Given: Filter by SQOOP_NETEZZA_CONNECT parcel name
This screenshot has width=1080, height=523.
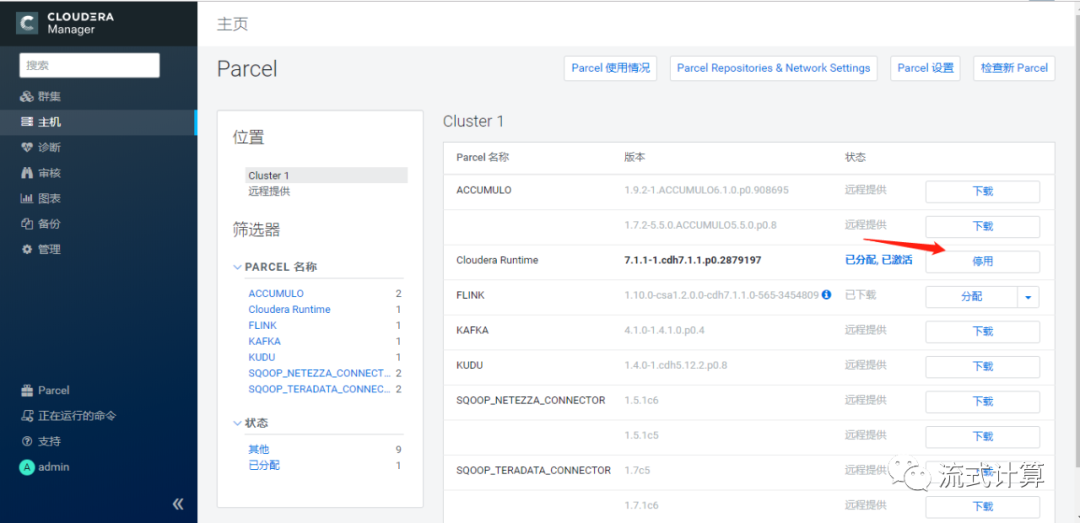Looking at the screenshot, I should tap(320, 373).
